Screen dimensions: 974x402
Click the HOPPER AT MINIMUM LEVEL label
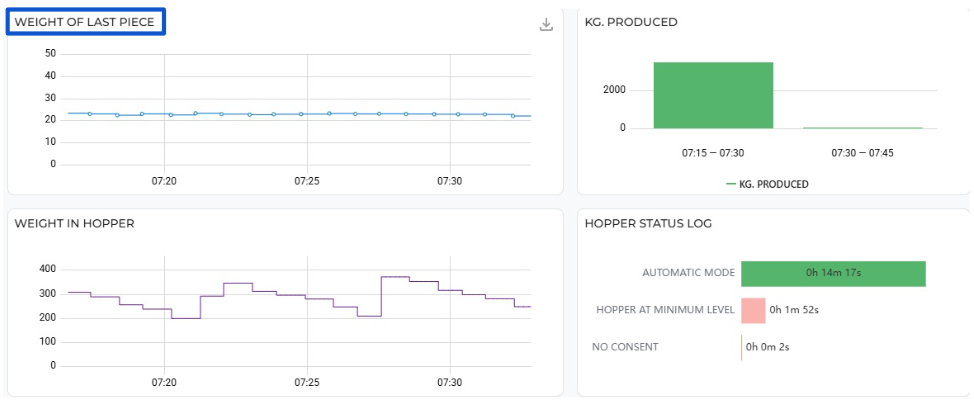pos(665,310)
